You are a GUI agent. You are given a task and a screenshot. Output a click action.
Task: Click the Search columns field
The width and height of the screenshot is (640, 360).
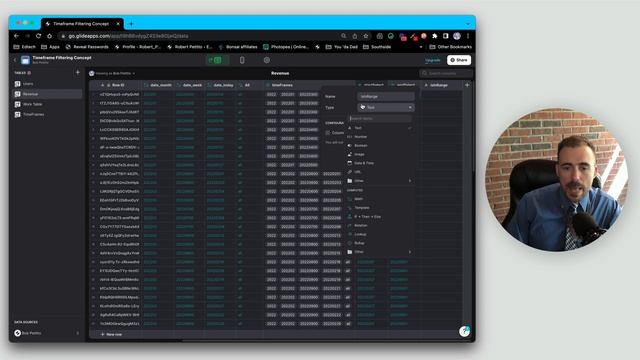(447, 73)
